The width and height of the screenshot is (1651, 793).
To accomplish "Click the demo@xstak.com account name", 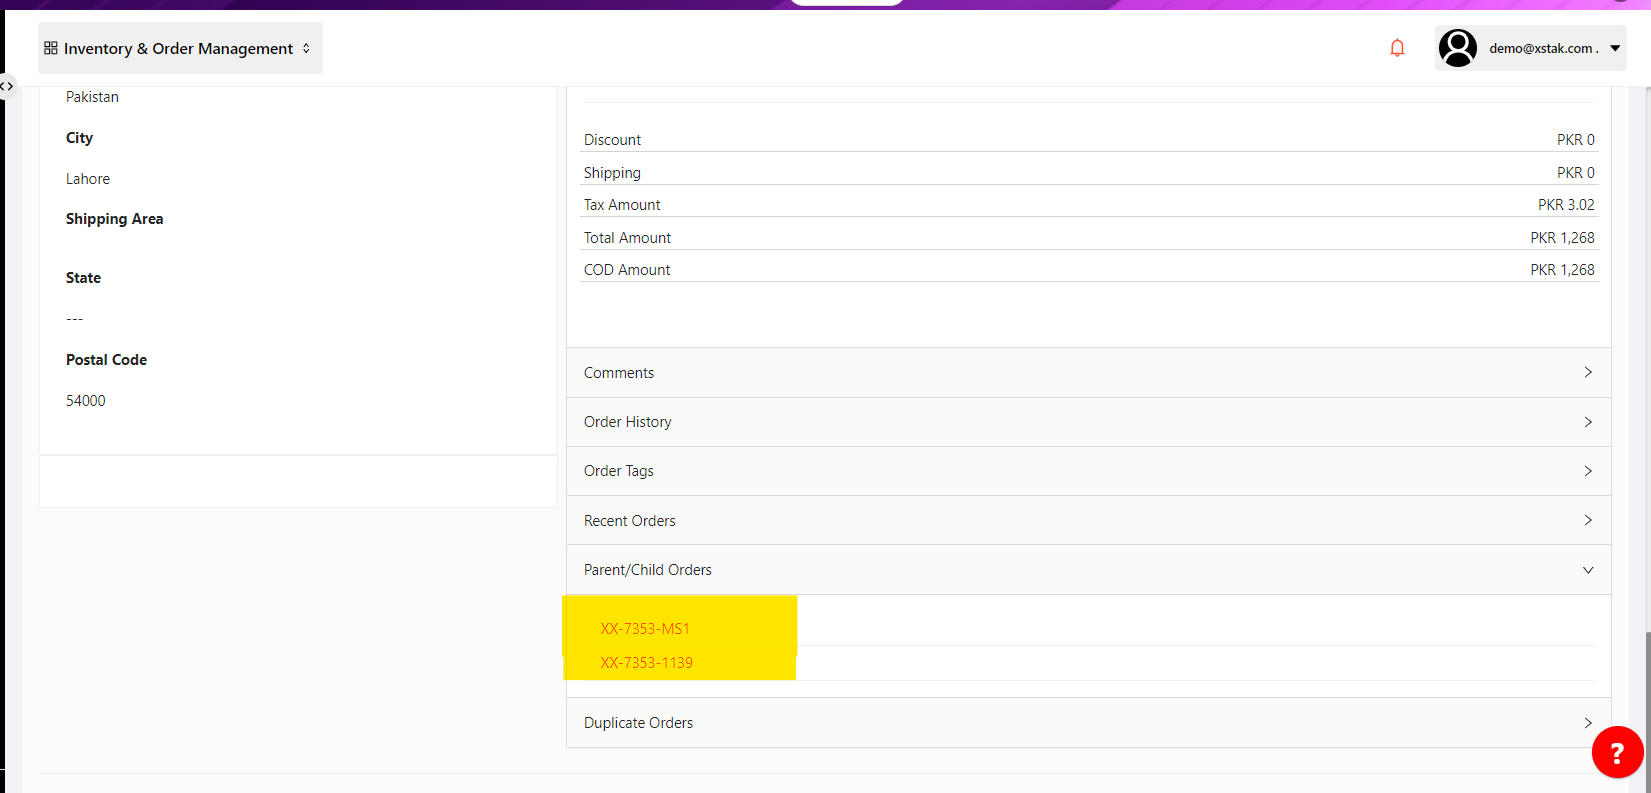I will pyautogui.click(x=1541, y=48).
